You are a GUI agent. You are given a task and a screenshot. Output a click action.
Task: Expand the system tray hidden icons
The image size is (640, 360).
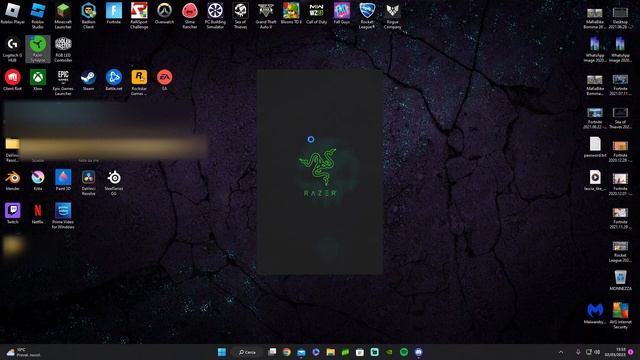561,352
